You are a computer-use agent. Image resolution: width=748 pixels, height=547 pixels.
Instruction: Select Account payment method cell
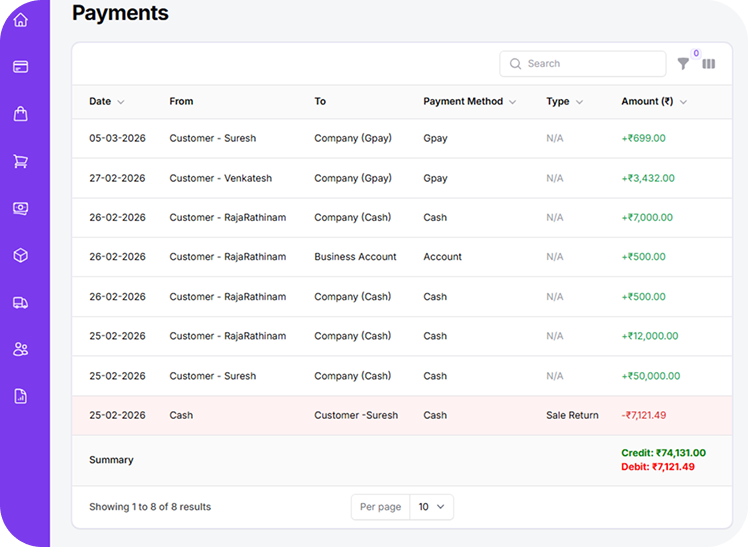(x=443, y=257)
